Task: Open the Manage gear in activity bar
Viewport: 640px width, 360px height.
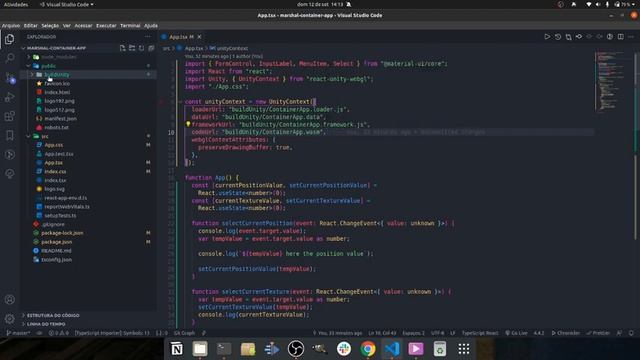Action: click(x=9, y=318)
